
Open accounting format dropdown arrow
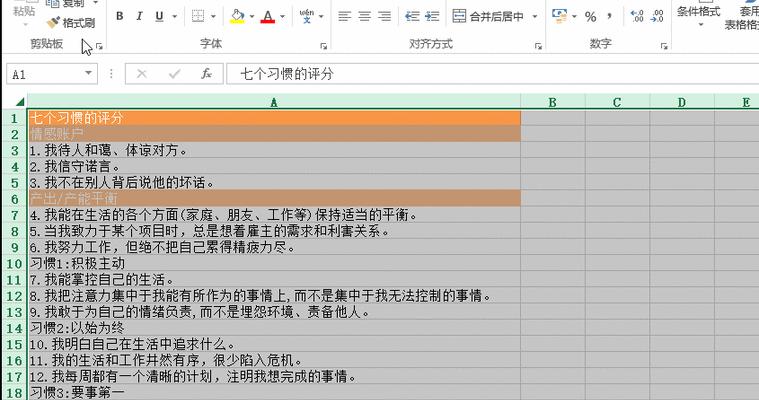point(574,16)
